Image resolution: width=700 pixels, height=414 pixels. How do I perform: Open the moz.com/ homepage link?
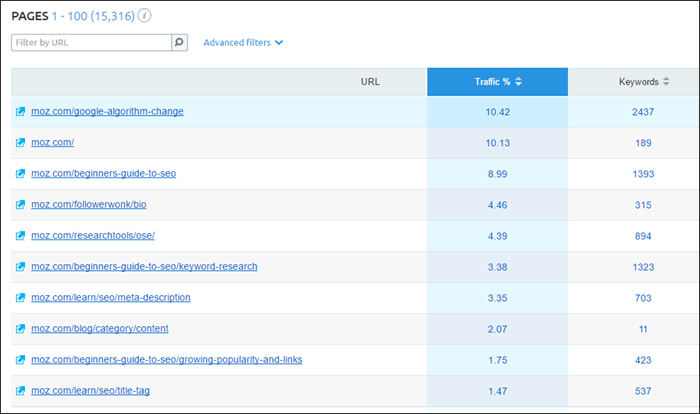[x=53, y=142]
